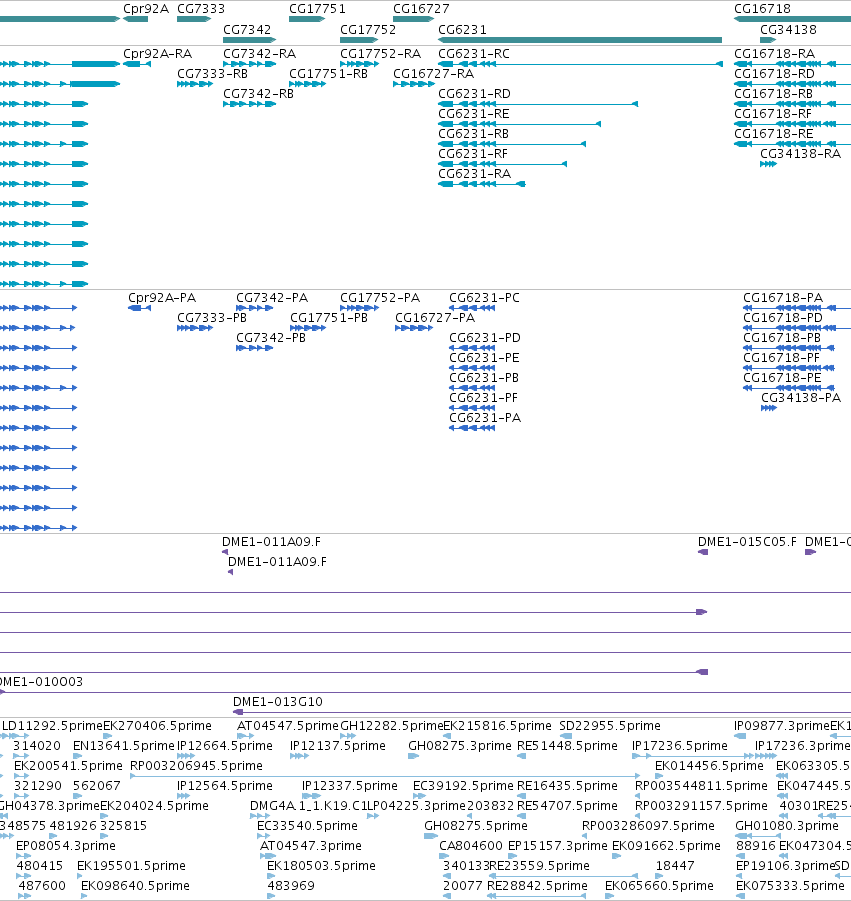Click EST LD11292.5prime
Image resolution: width=851 pixels, height=901 pixels.
click(52, 726)
